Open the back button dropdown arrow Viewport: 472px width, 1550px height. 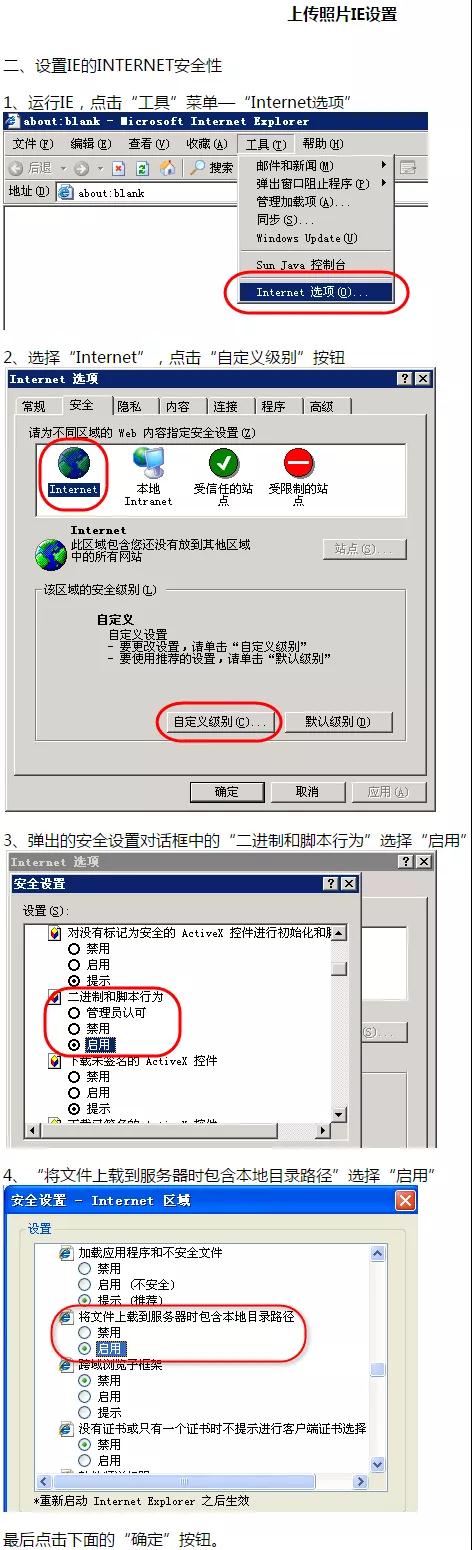click(63, 169)
